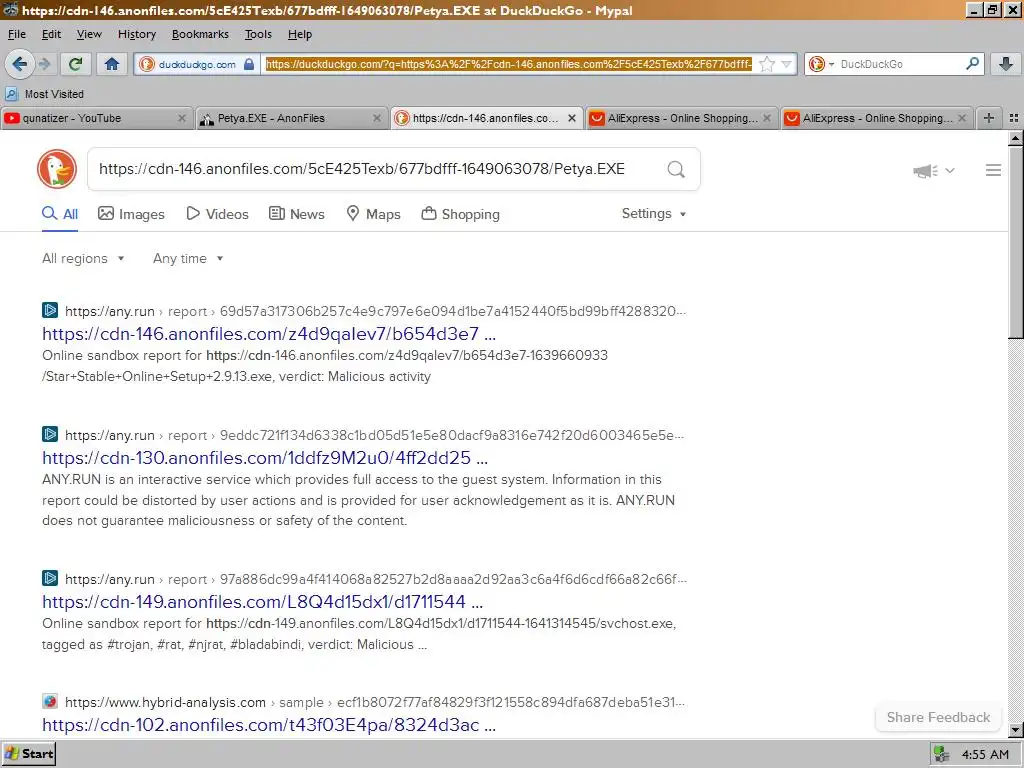
Task: Open cdn-130.anonfiles 1ddfz9M2u0 result link
Action: coord(265,458)
